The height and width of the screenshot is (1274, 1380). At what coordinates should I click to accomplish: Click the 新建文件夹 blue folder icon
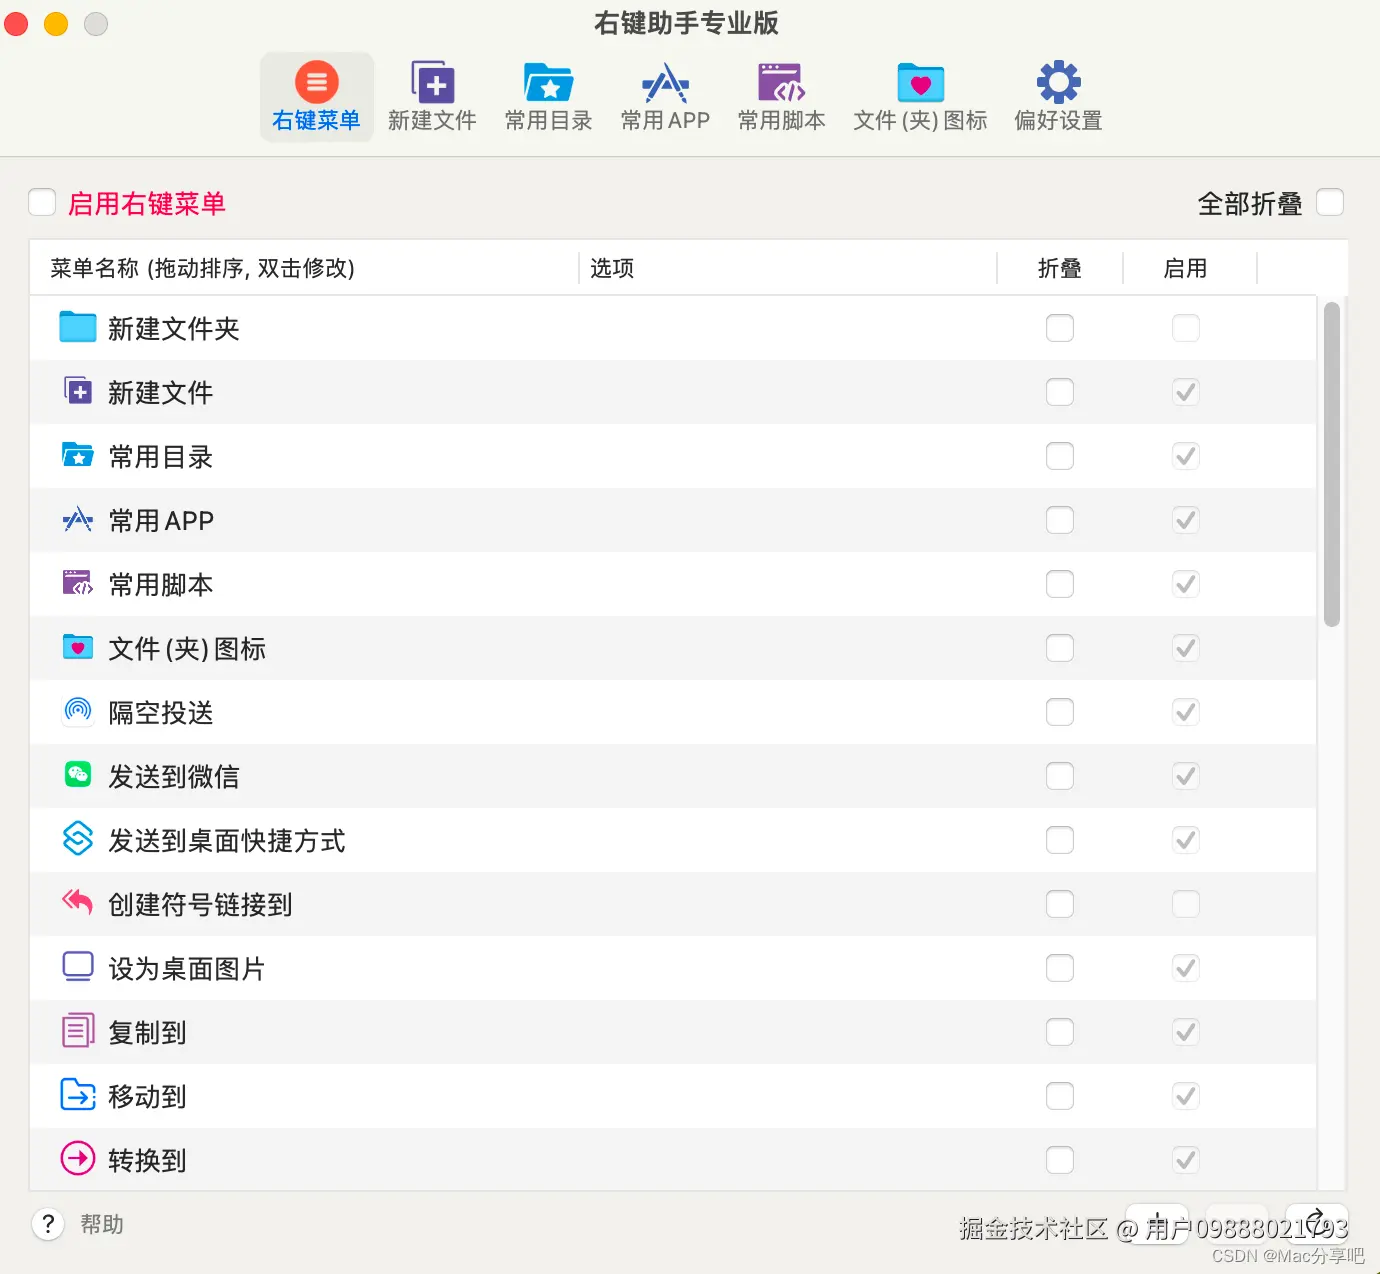(x=77, y=327)
